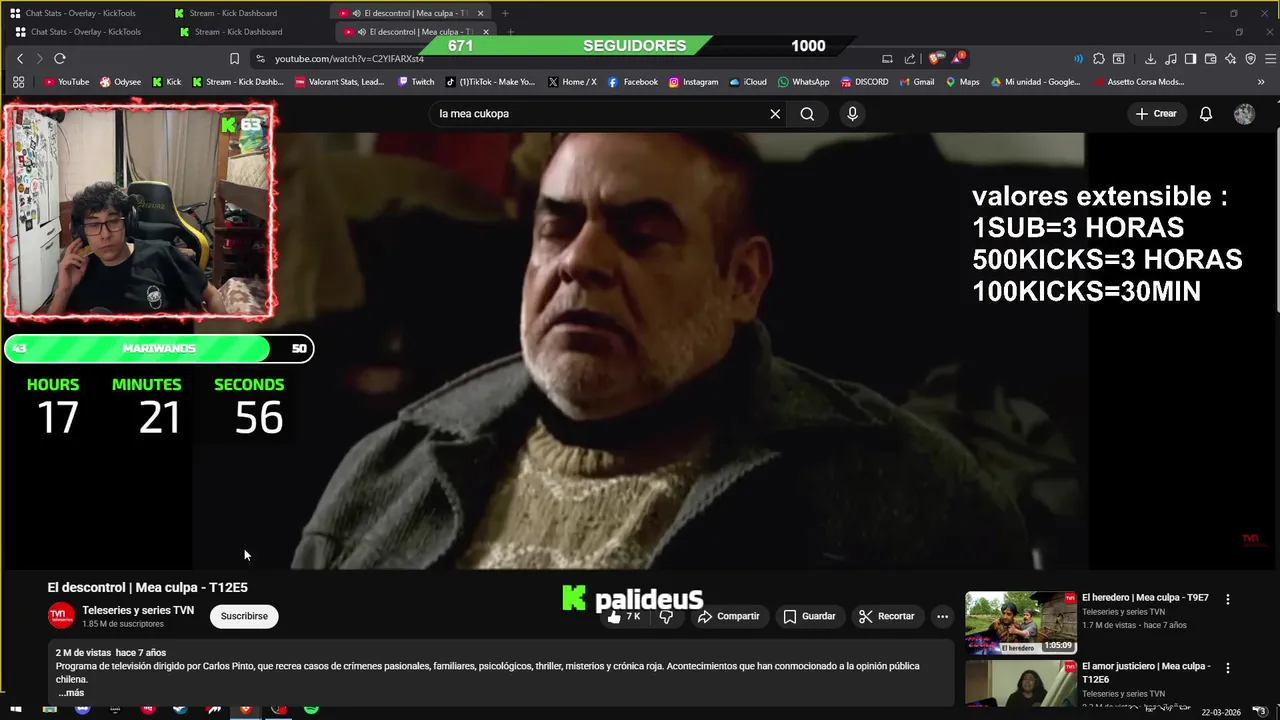This screenshot has height=720, width=1280.
Task: Open options menu for El amor justiciero video
Action: pyautogui.click(x=1228, y=667)
